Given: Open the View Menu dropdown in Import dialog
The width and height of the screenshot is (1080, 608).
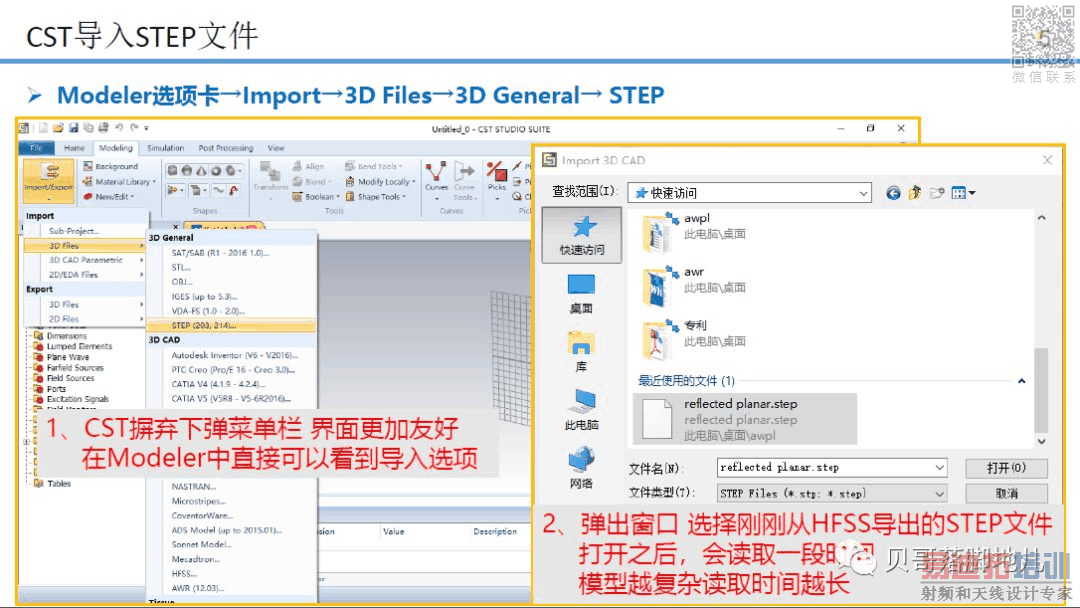Looking at the screenshot, I should pos(964,193).
